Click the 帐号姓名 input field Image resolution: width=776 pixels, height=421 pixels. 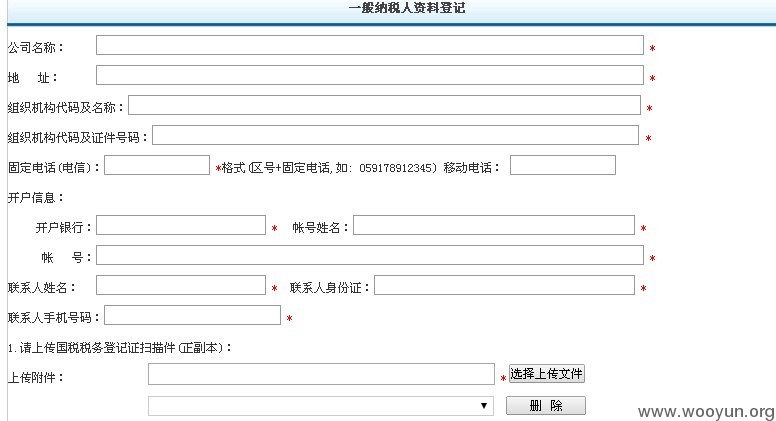click(494, 225)
